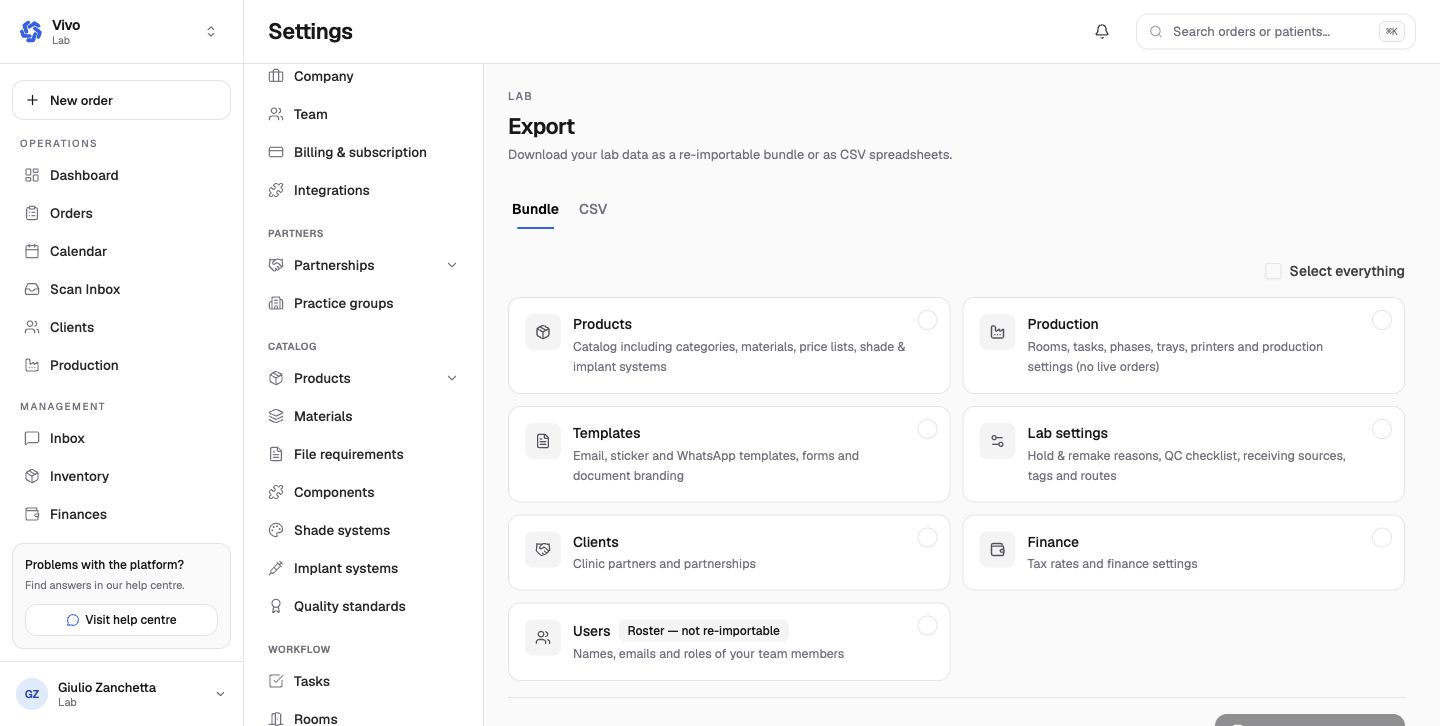Select the Lab settings radio circle
The height and width of the screenshot is (726, 1440).
[x=1381, y=429]
